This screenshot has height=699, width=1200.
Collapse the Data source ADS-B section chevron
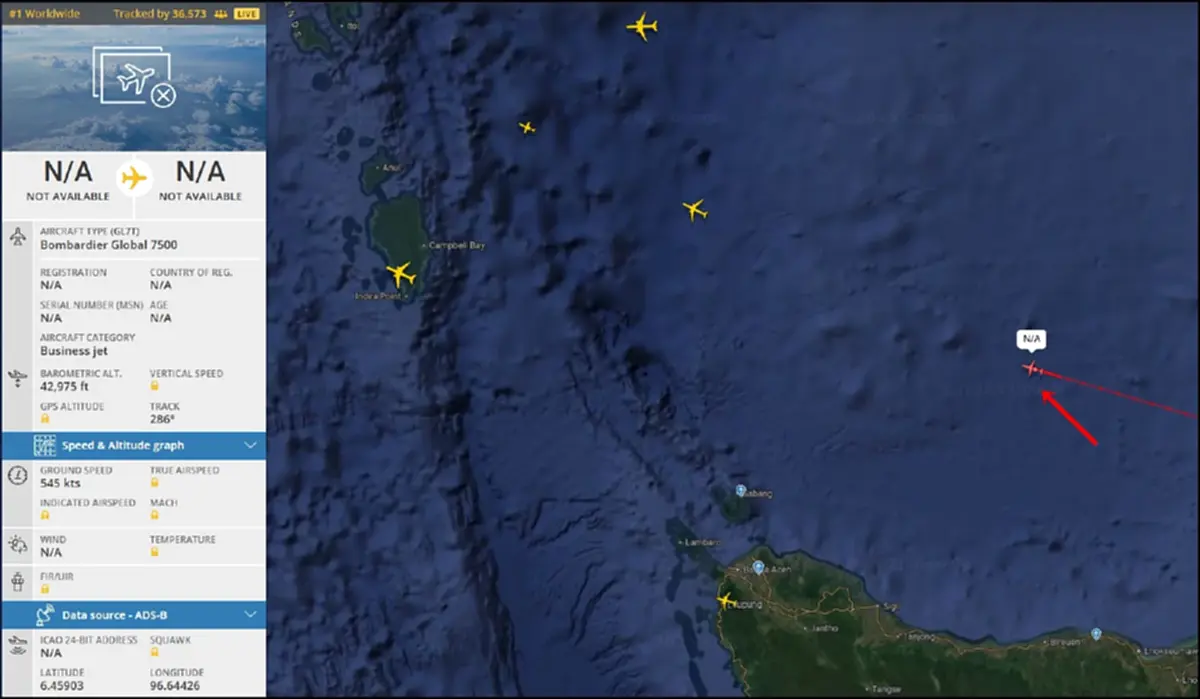250,615
